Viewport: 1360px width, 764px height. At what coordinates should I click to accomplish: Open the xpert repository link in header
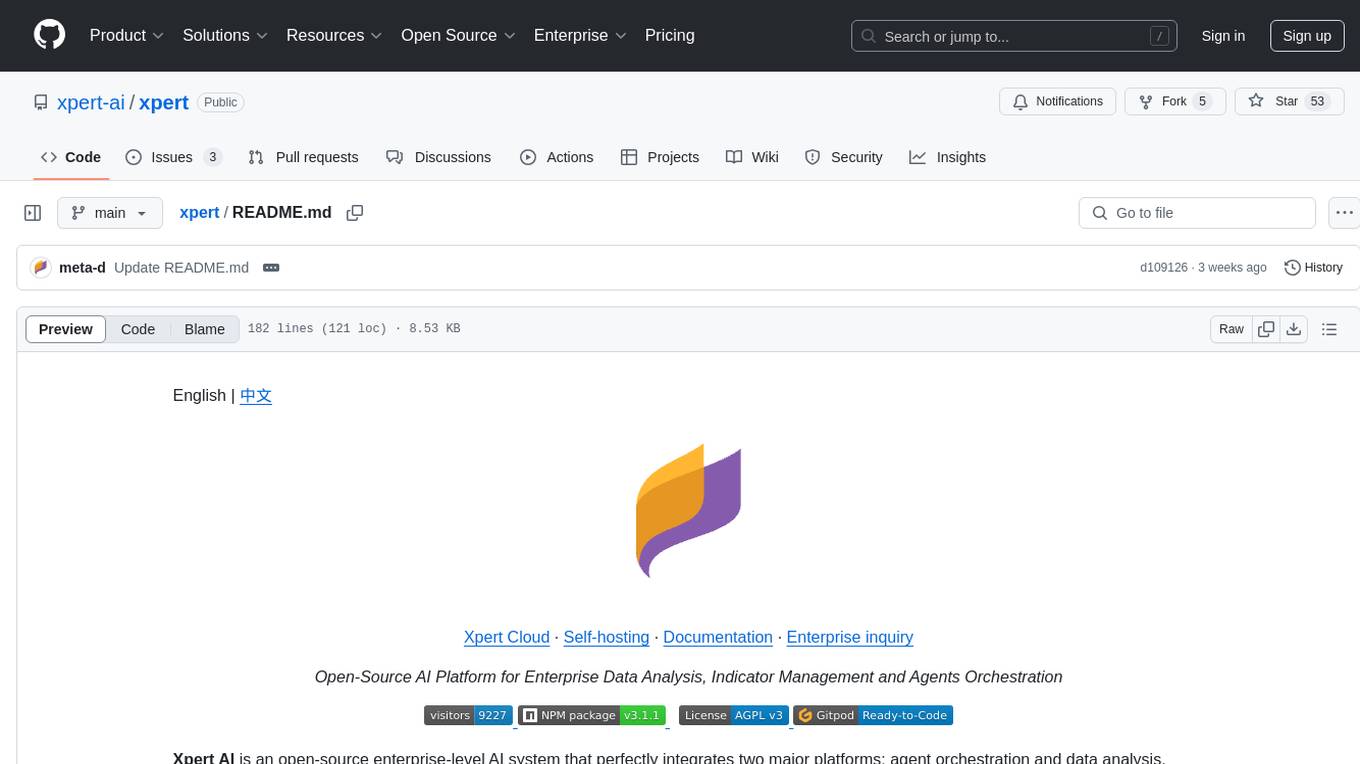(x=164, y=102)
